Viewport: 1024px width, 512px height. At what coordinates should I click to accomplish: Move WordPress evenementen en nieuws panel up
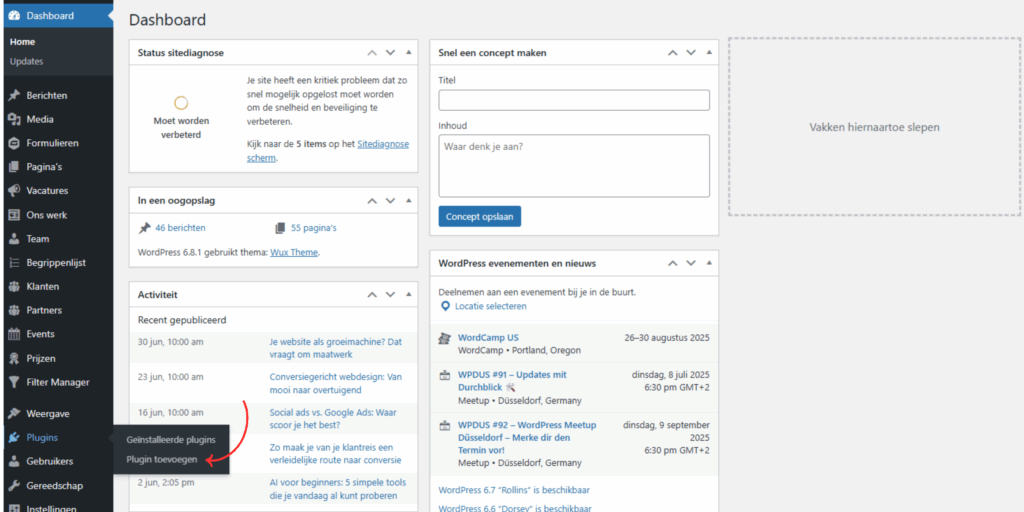click(x=673, y=263)
